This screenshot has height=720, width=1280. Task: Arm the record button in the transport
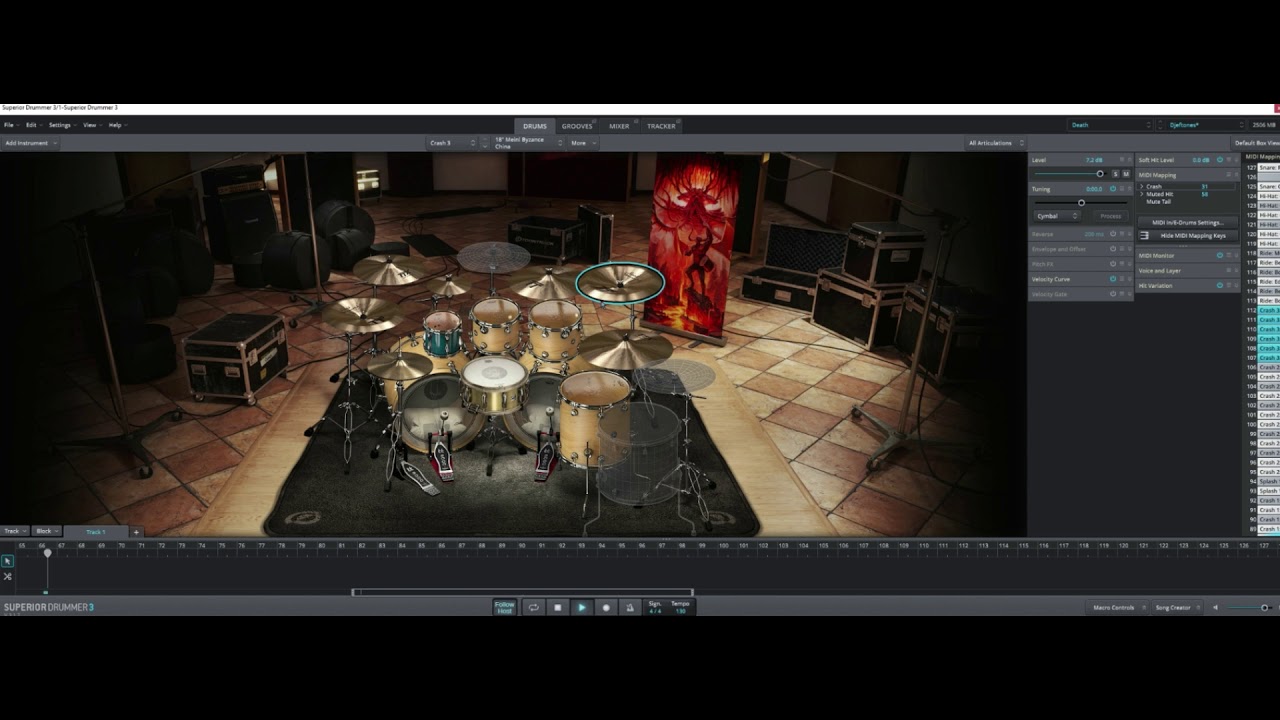click(605, 607)
